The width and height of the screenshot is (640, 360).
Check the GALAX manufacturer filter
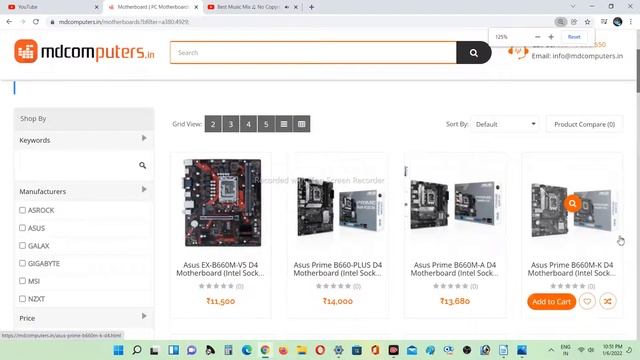click(x=22, y=246)
